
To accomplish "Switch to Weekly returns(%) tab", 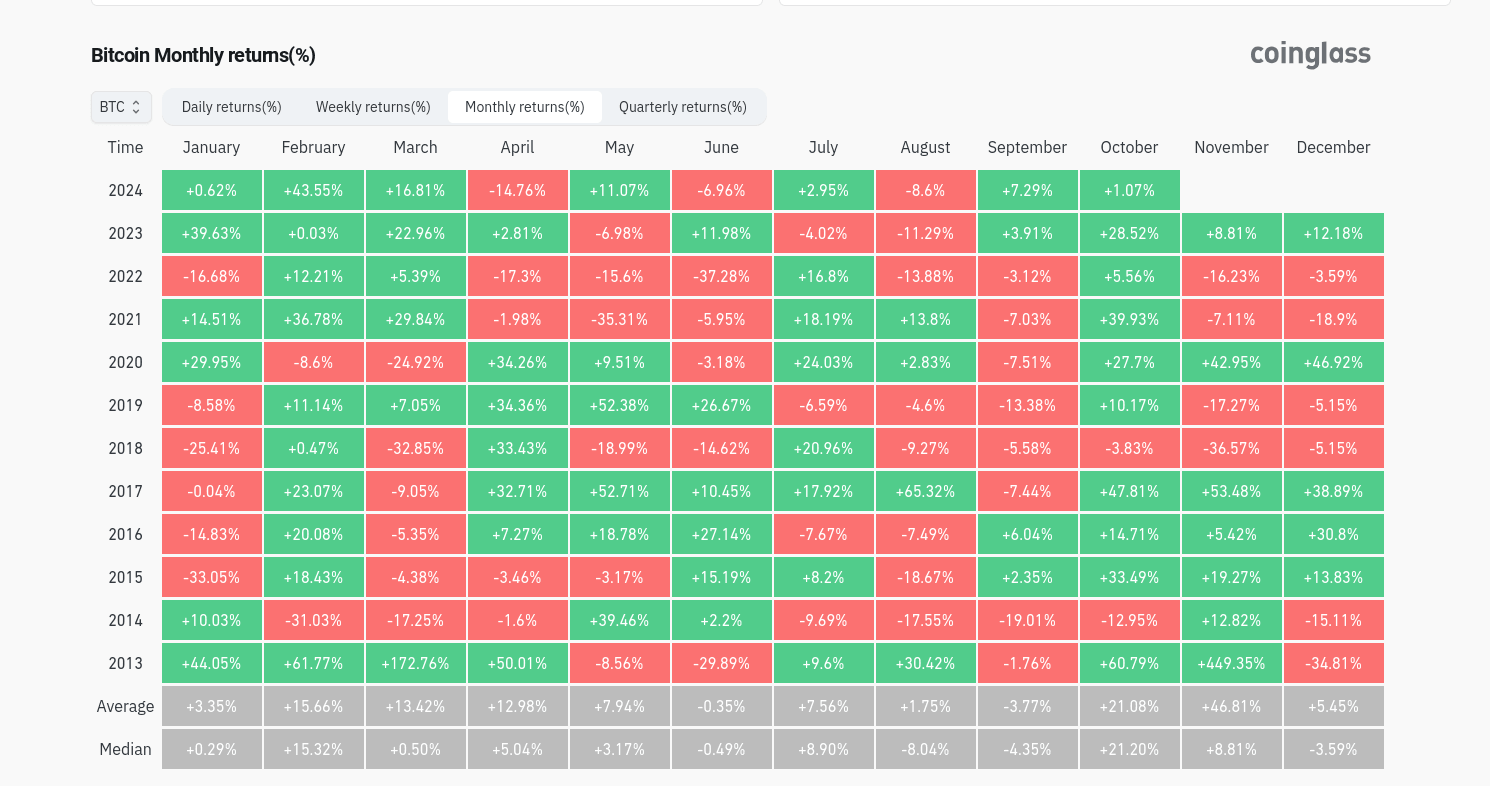I will coord(373,107).
